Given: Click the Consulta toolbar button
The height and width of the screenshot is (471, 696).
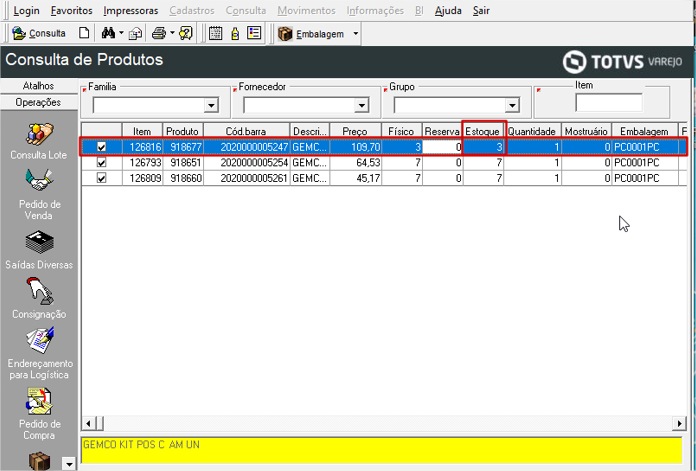Looking at the screenshot, I should pyautogui.click(x=39, y=33).
